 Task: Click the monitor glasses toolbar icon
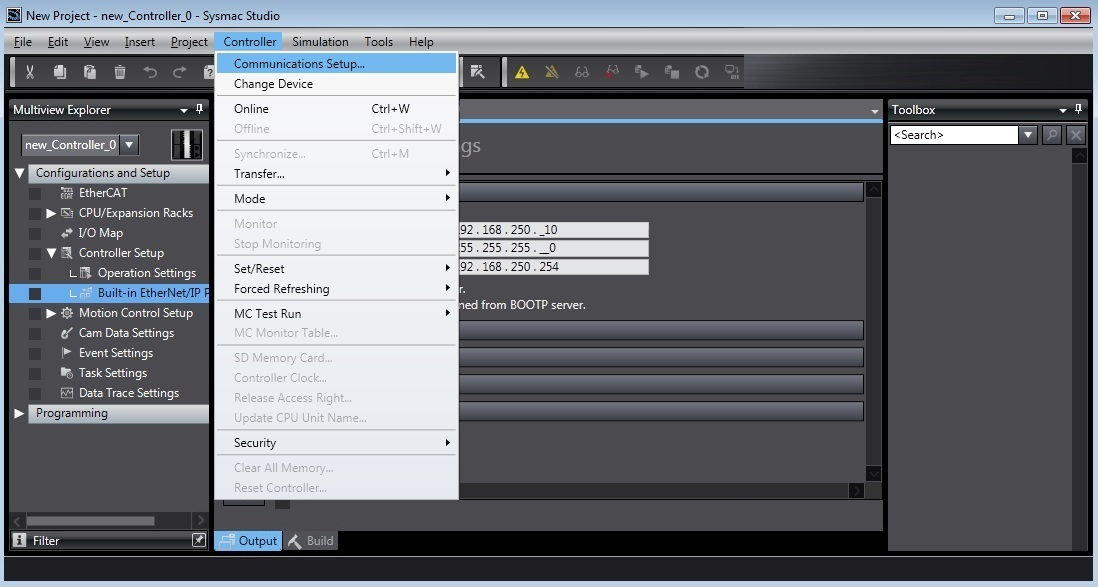tap(582, 71)
